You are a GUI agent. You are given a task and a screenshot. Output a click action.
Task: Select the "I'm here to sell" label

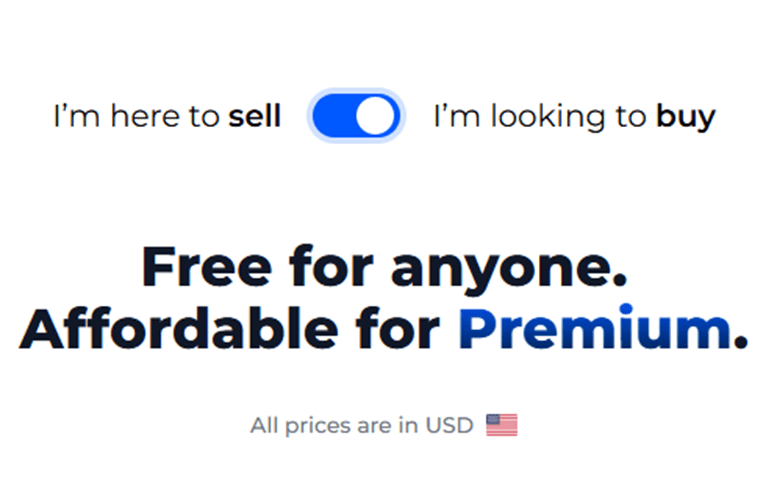(x=167, y=117)
